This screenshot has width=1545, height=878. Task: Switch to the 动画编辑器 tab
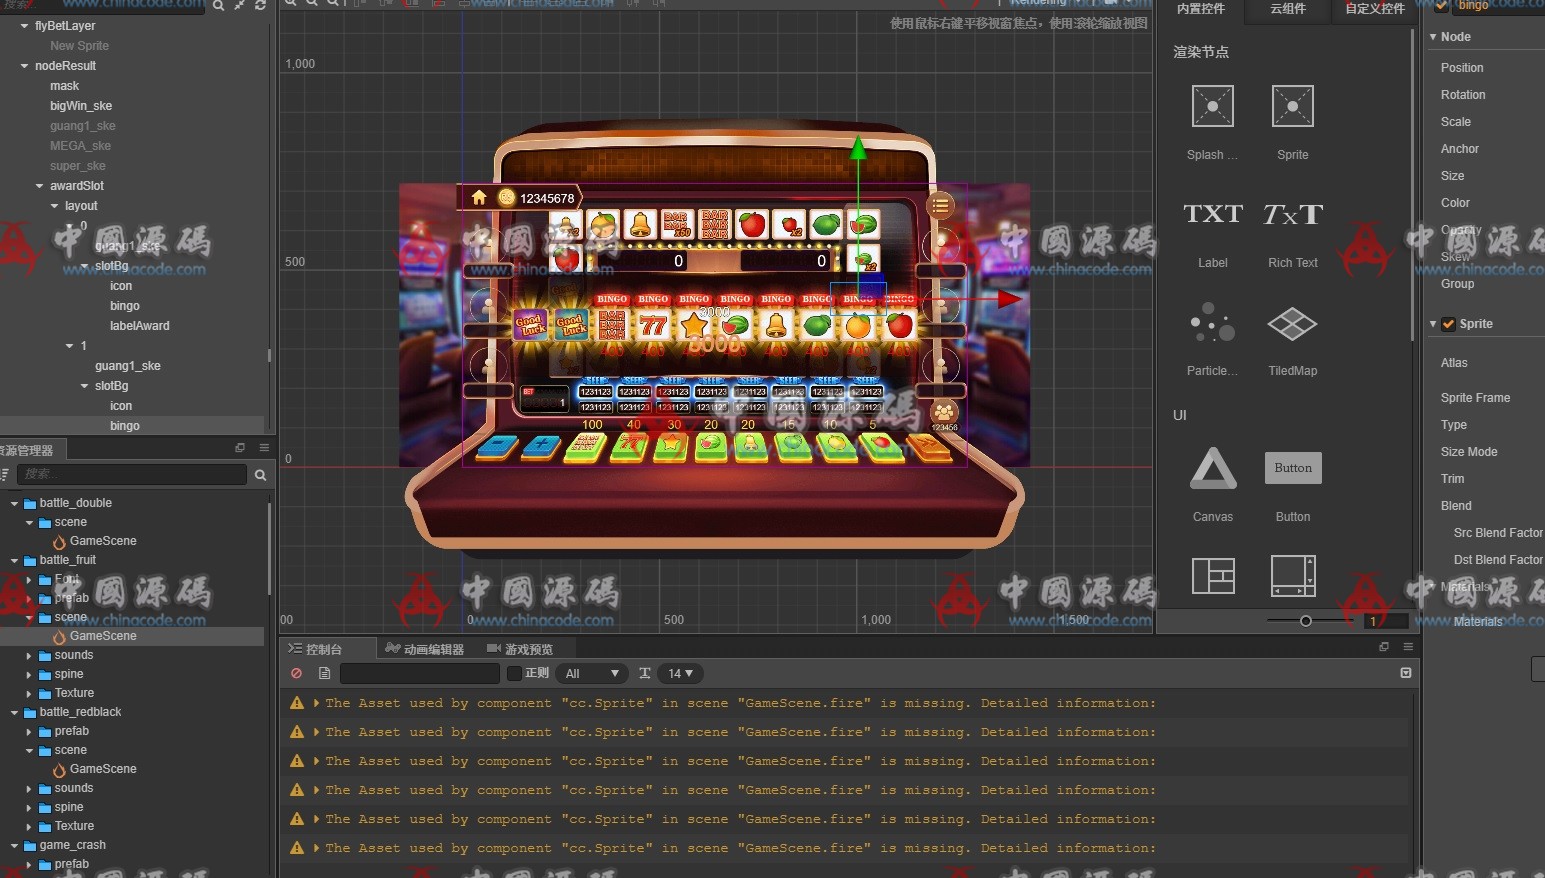425,649
